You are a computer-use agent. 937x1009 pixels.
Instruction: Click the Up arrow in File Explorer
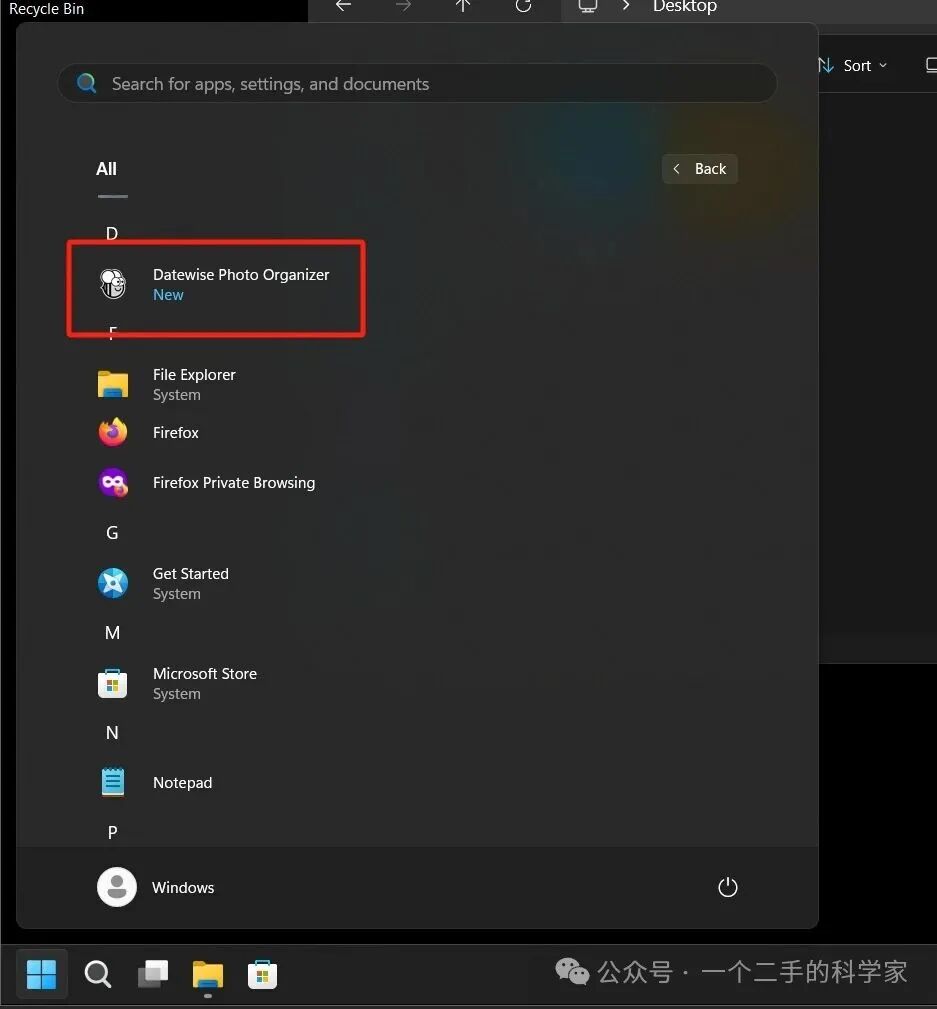click(463, 6)
